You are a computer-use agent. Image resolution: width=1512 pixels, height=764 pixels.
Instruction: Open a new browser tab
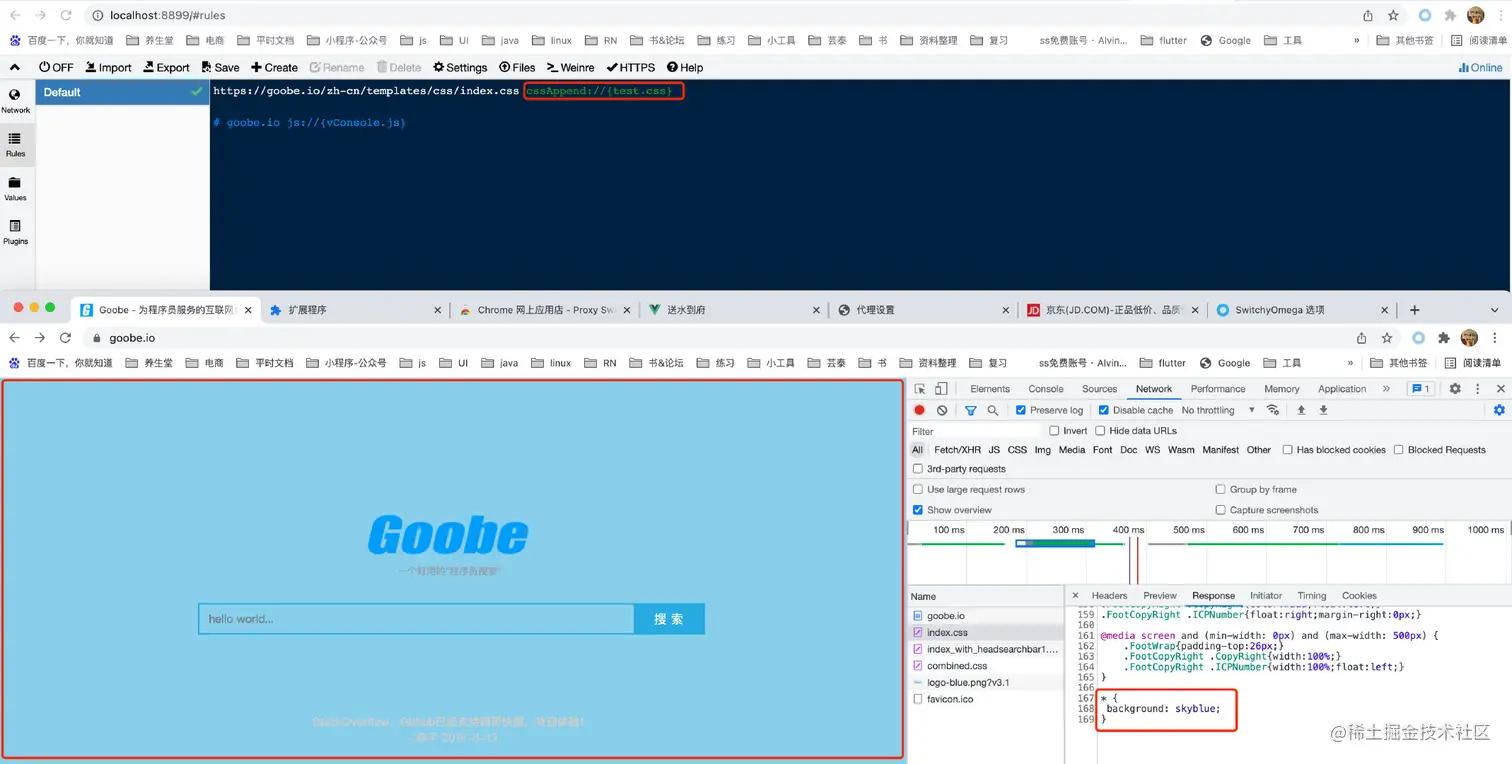pos(1414,310)
